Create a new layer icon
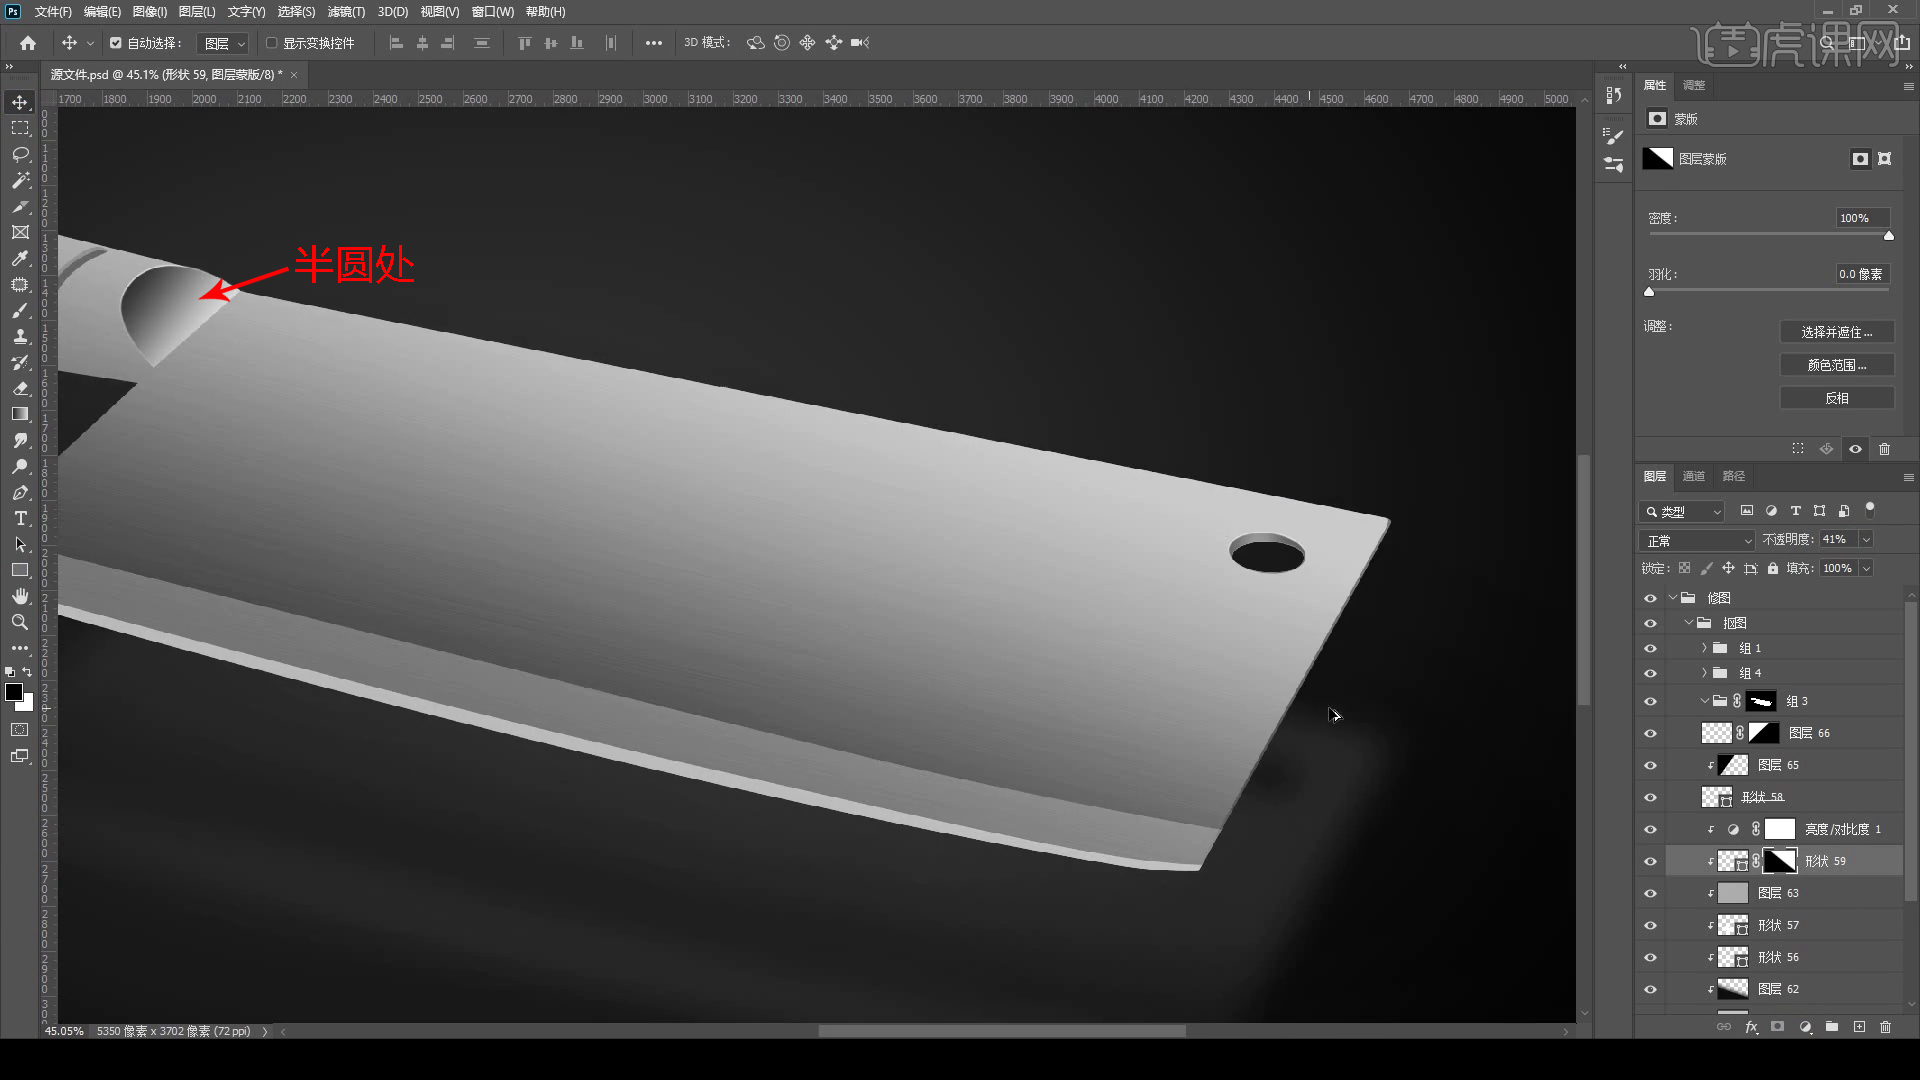The height and width of the screenshot is (1080, 1920). coord(1859,1027)
